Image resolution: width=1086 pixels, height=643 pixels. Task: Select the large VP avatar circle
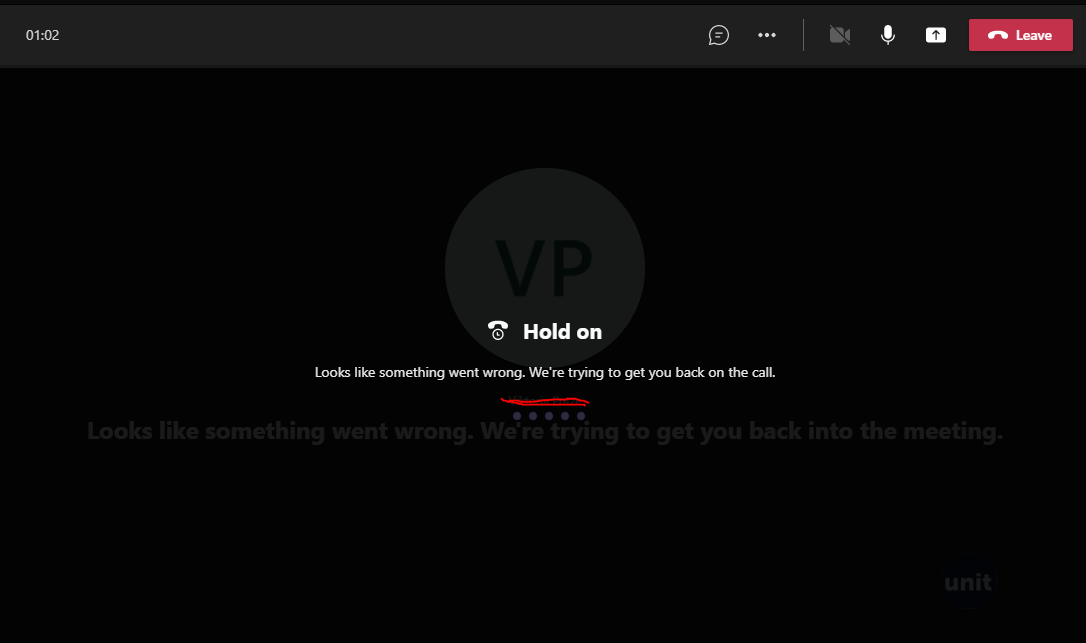544,267
